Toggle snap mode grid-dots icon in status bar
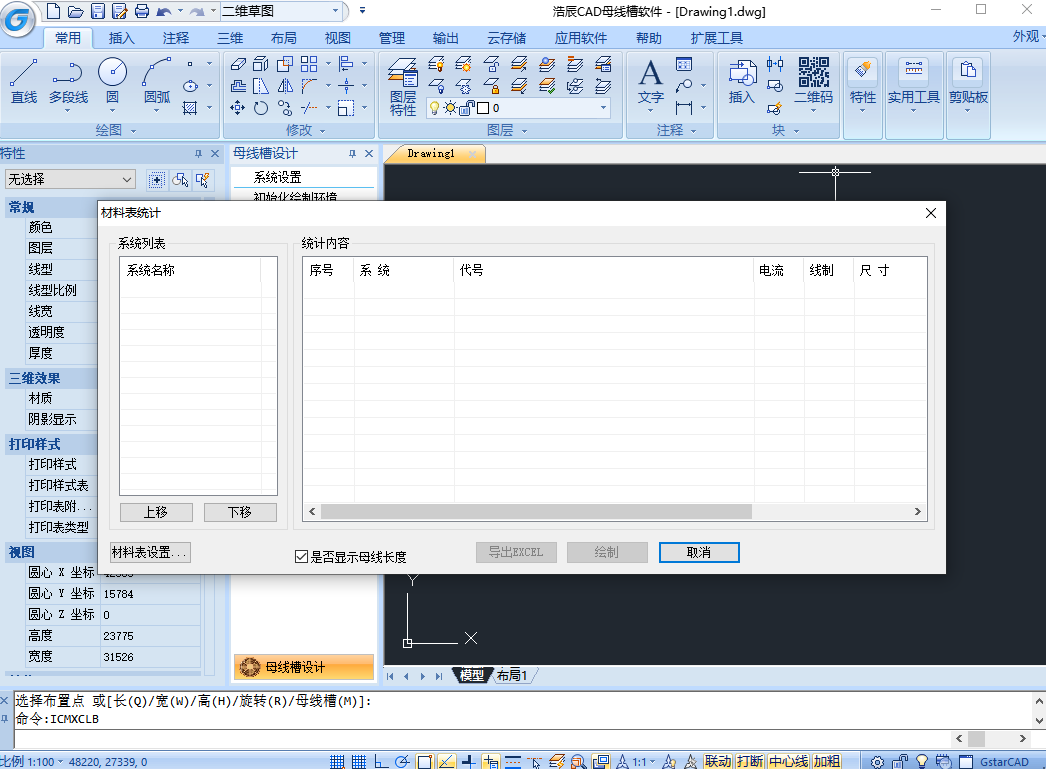Viewport: 1046px width, 769px height. click(338, 762)
